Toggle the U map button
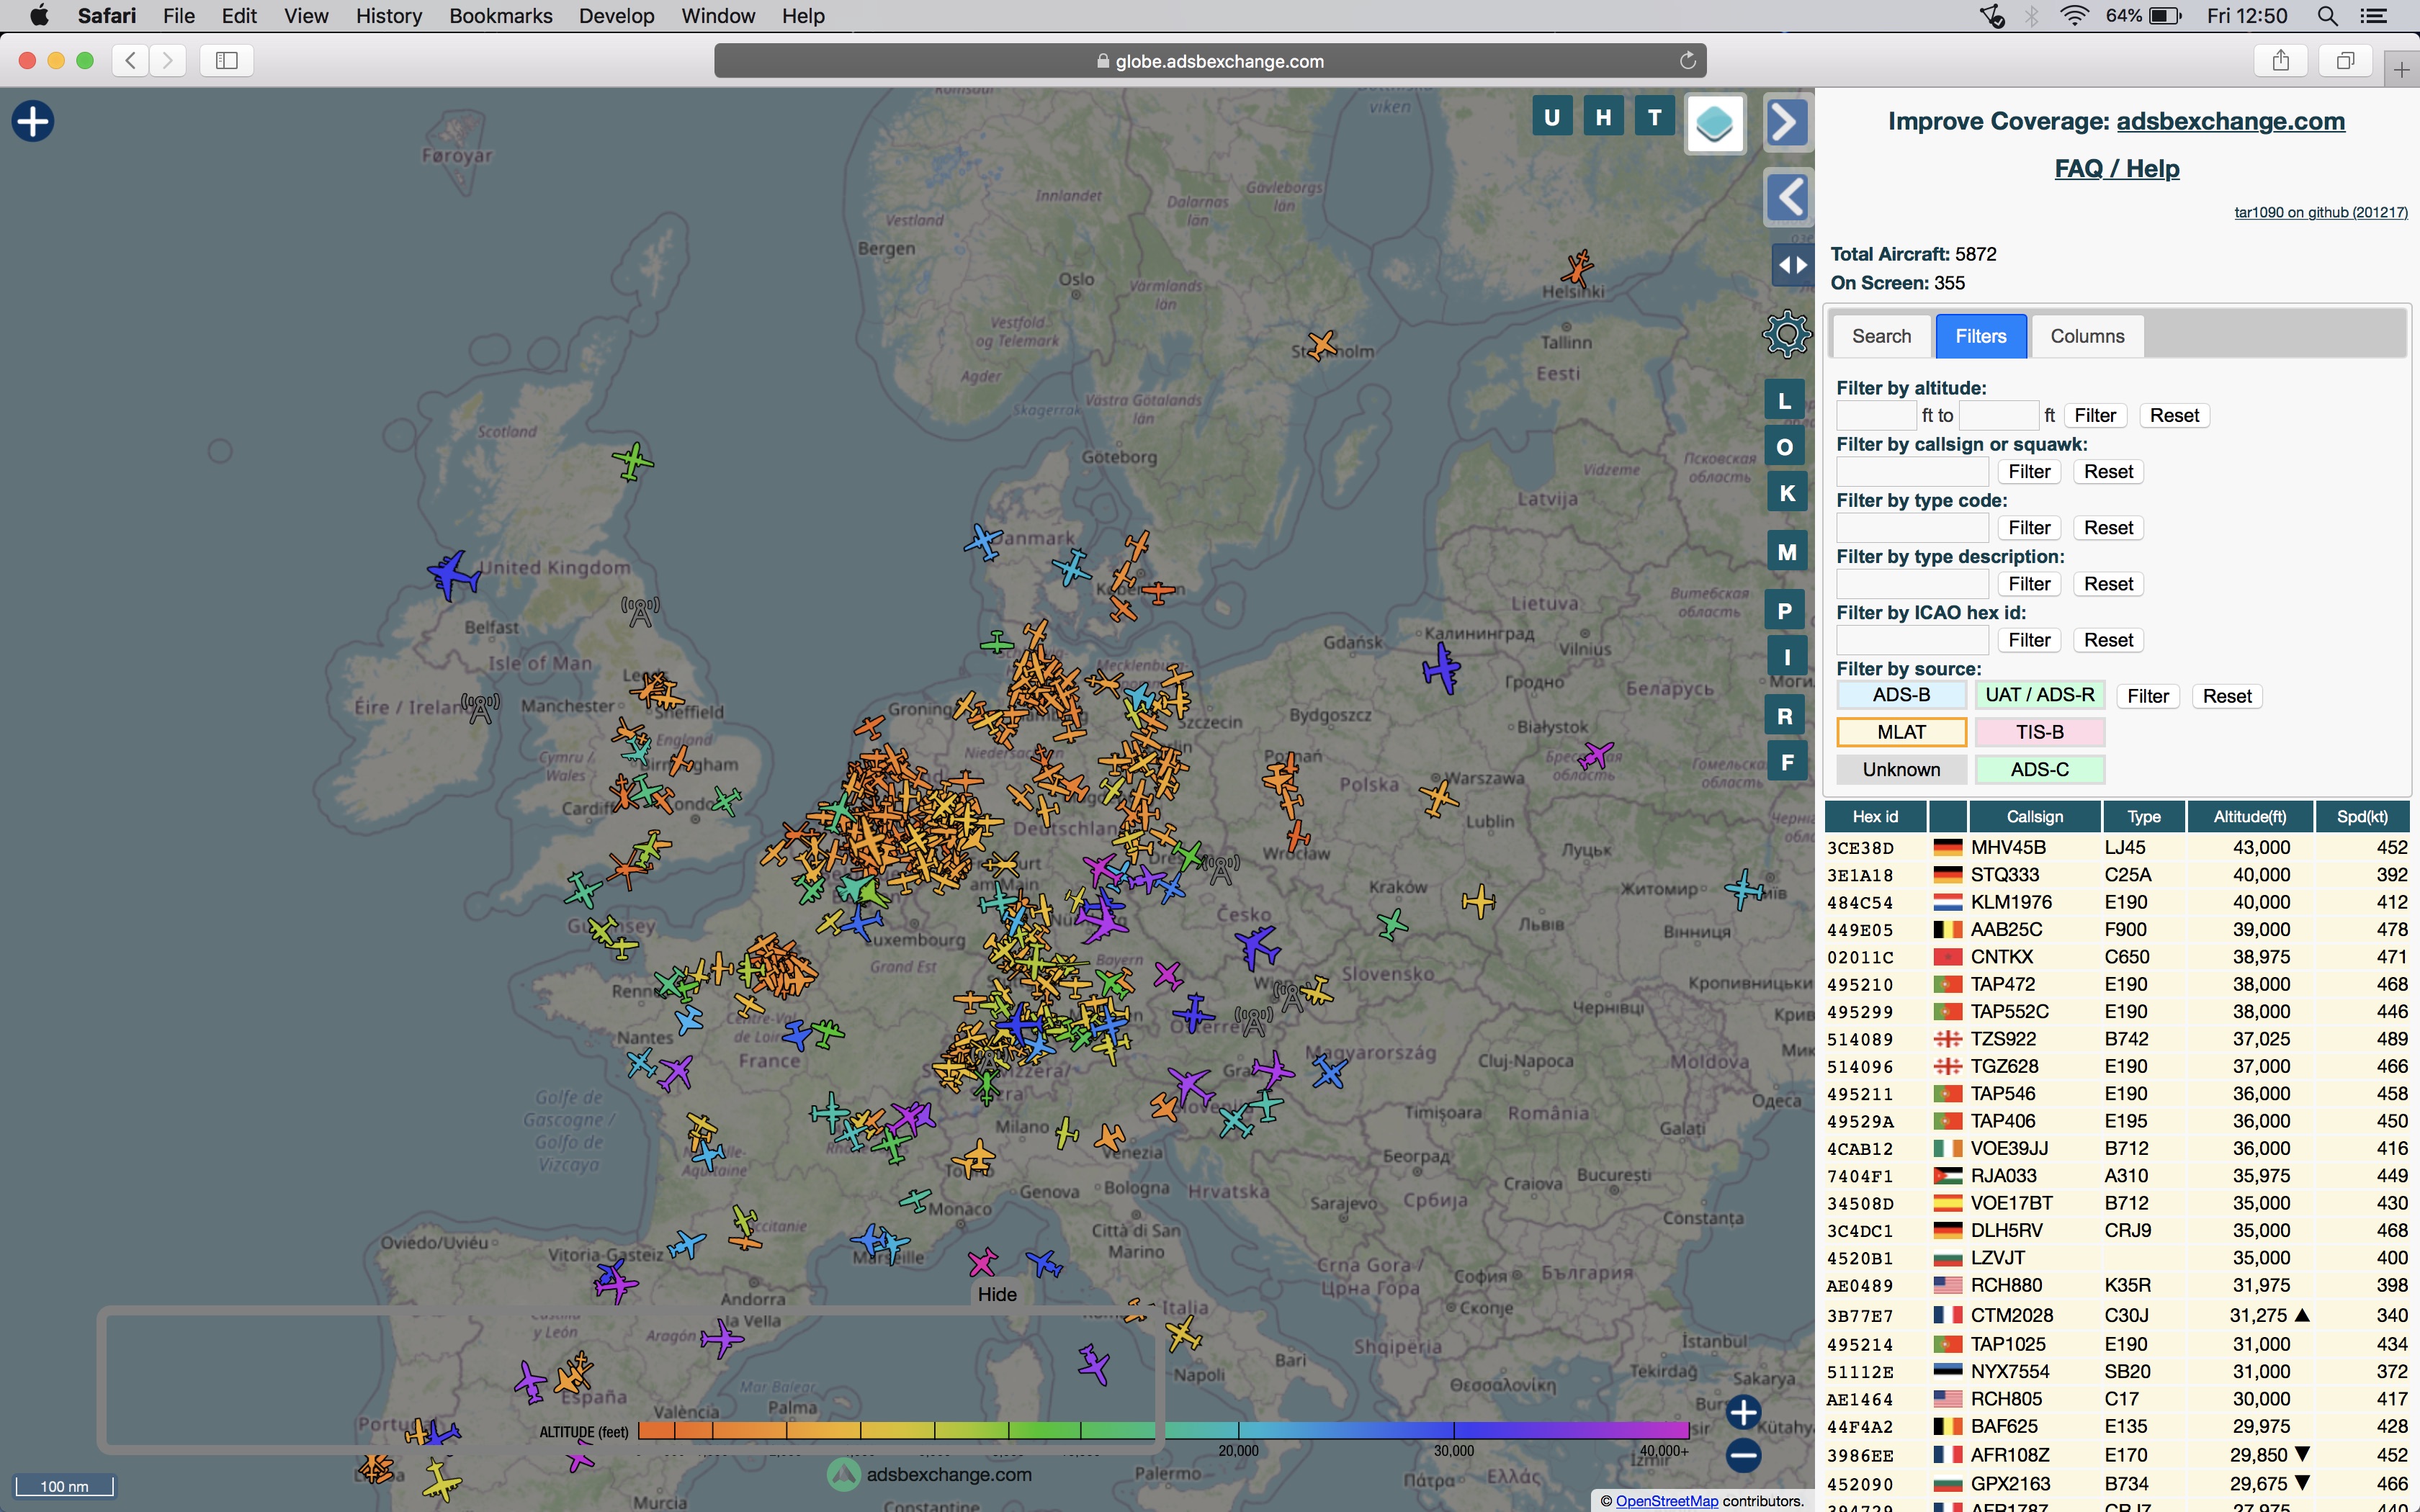This screenshot has width=2420, height=1512. click(x=1552, y=117)
